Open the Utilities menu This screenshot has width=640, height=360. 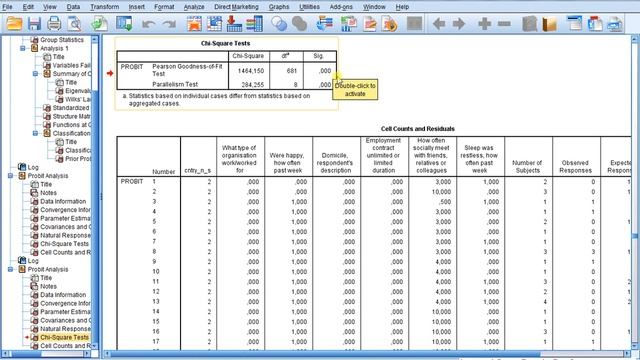click(x=309, y=7)
